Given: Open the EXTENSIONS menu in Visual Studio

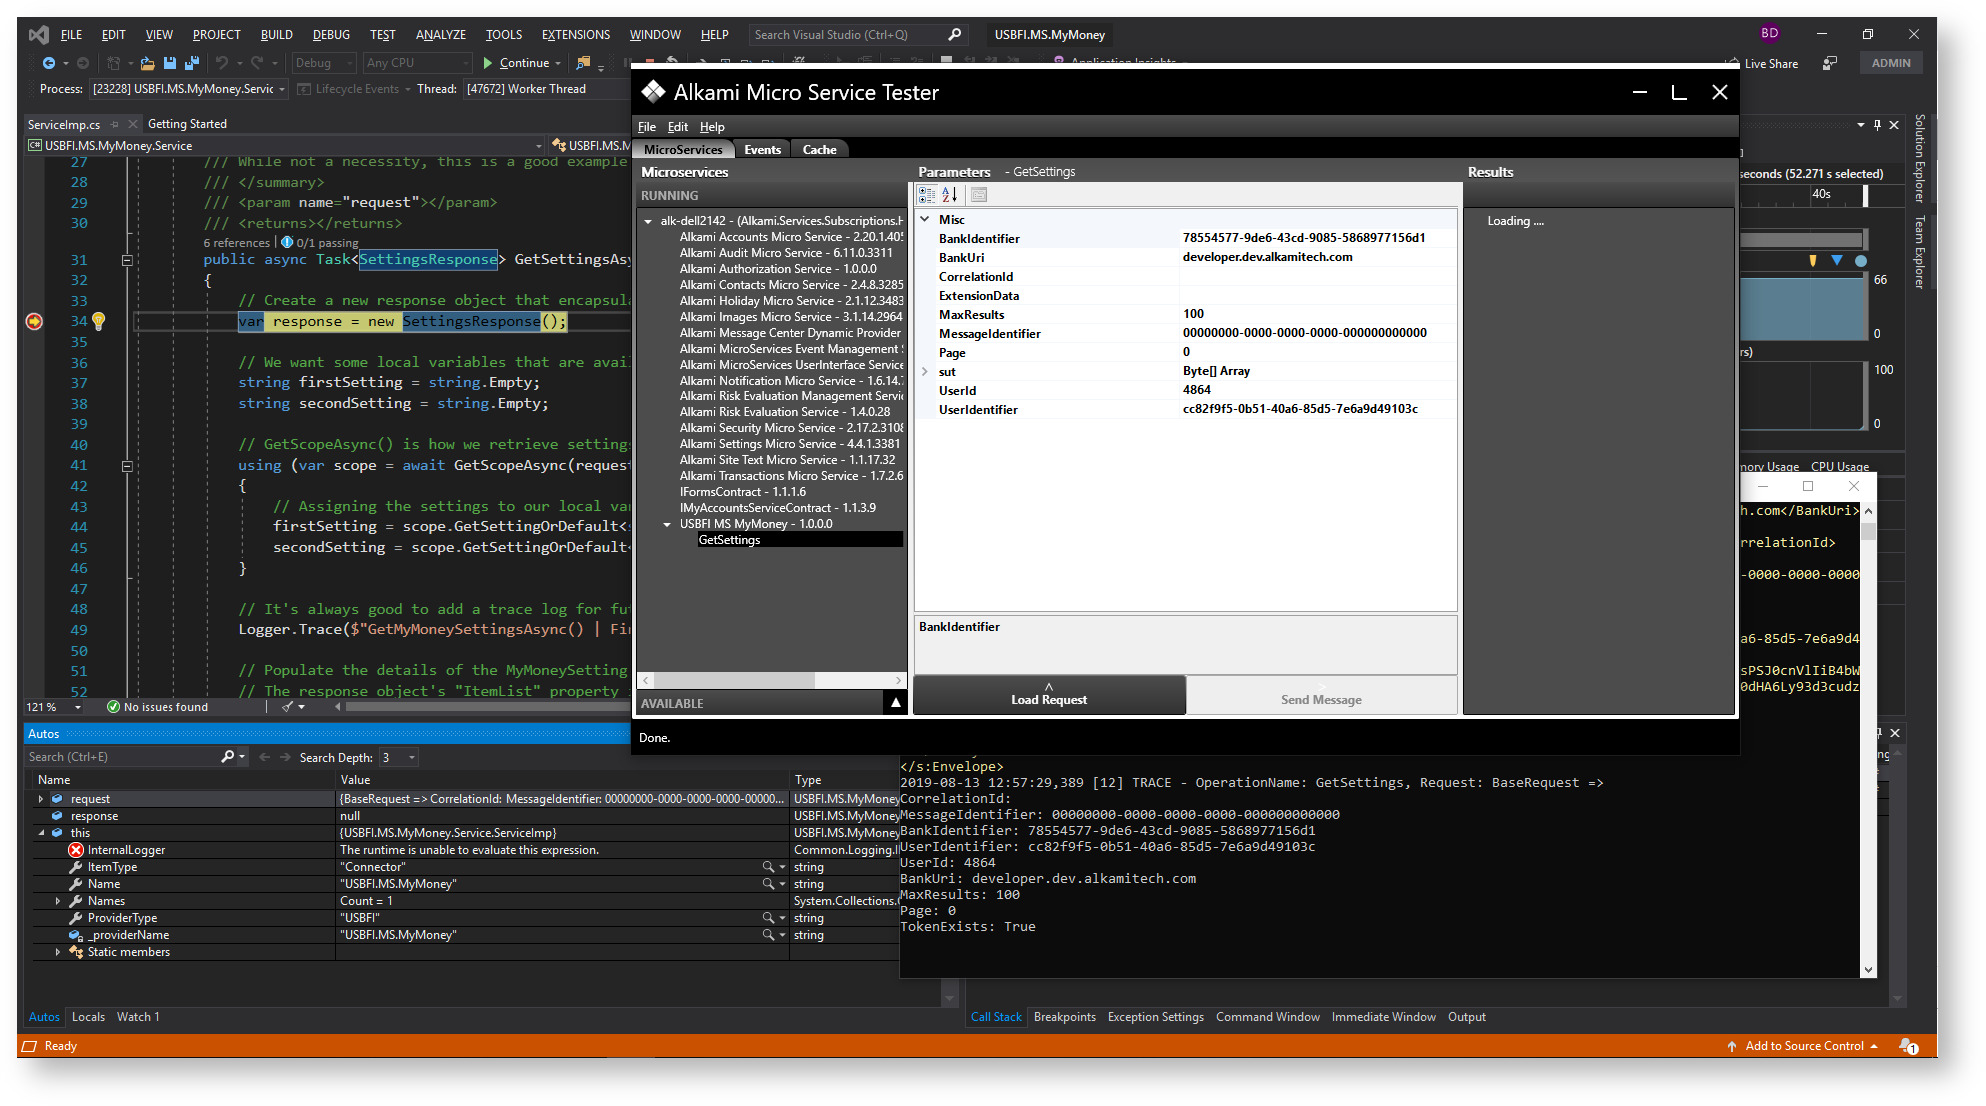Looking at the screenshot, I should 576,34.
